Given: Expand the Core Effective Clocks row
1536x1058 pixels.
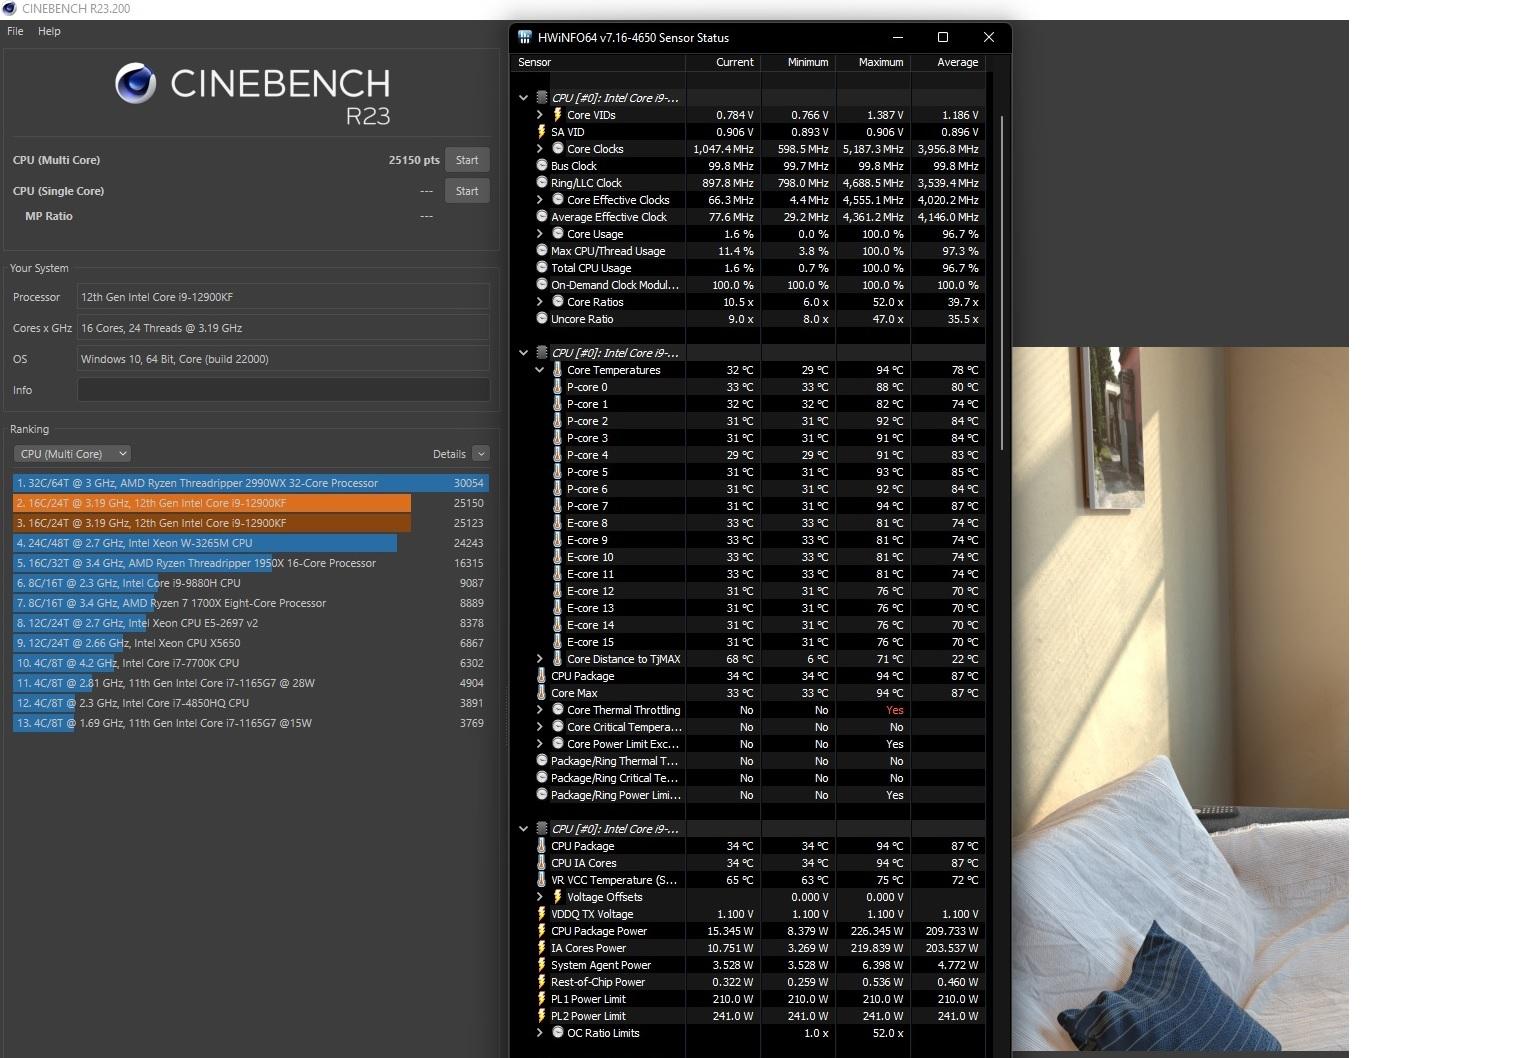Looking at the screenshot, I should (x=540, y=200).
